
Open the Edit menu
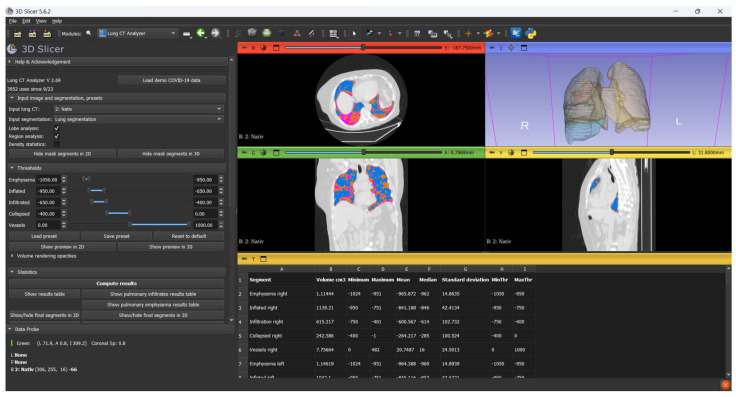26,21
